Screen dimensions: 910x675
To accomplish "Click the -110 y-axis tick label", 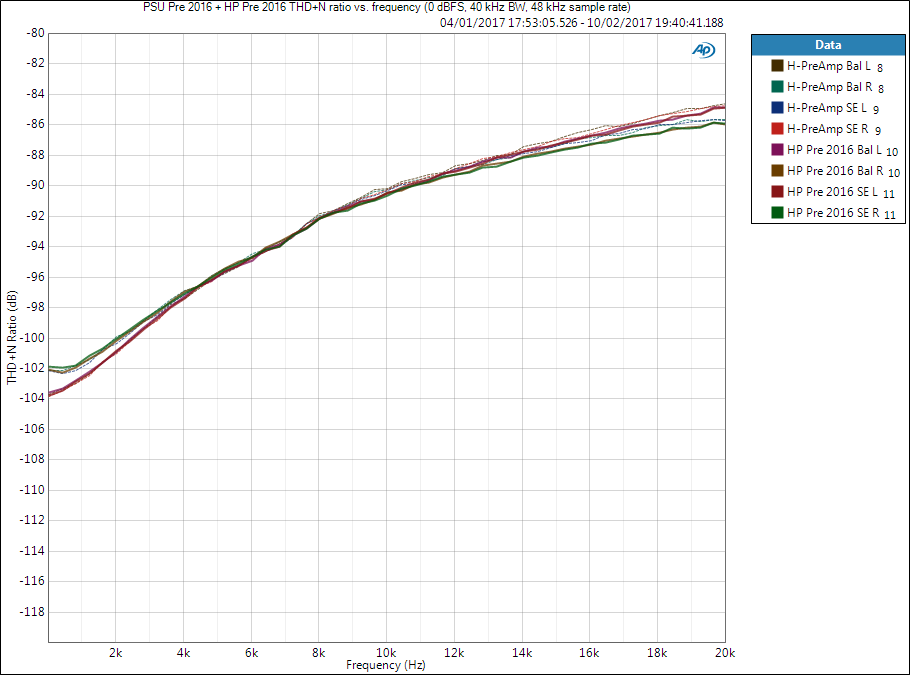I will [x=32, y=490].
